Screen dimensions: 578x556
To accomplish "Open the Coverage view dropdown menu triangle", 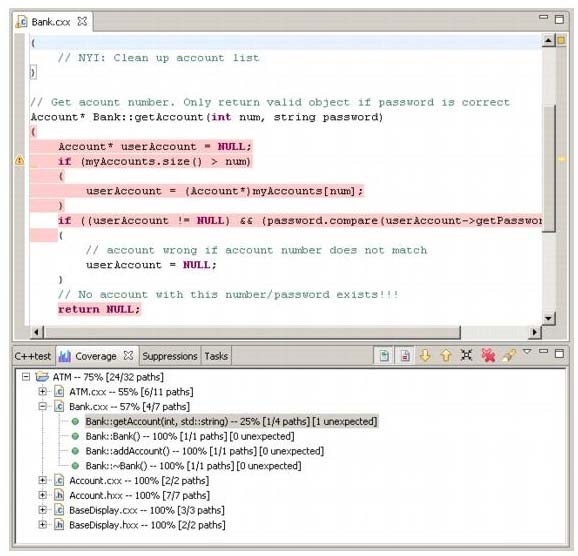I will click(x=527, y=351).
